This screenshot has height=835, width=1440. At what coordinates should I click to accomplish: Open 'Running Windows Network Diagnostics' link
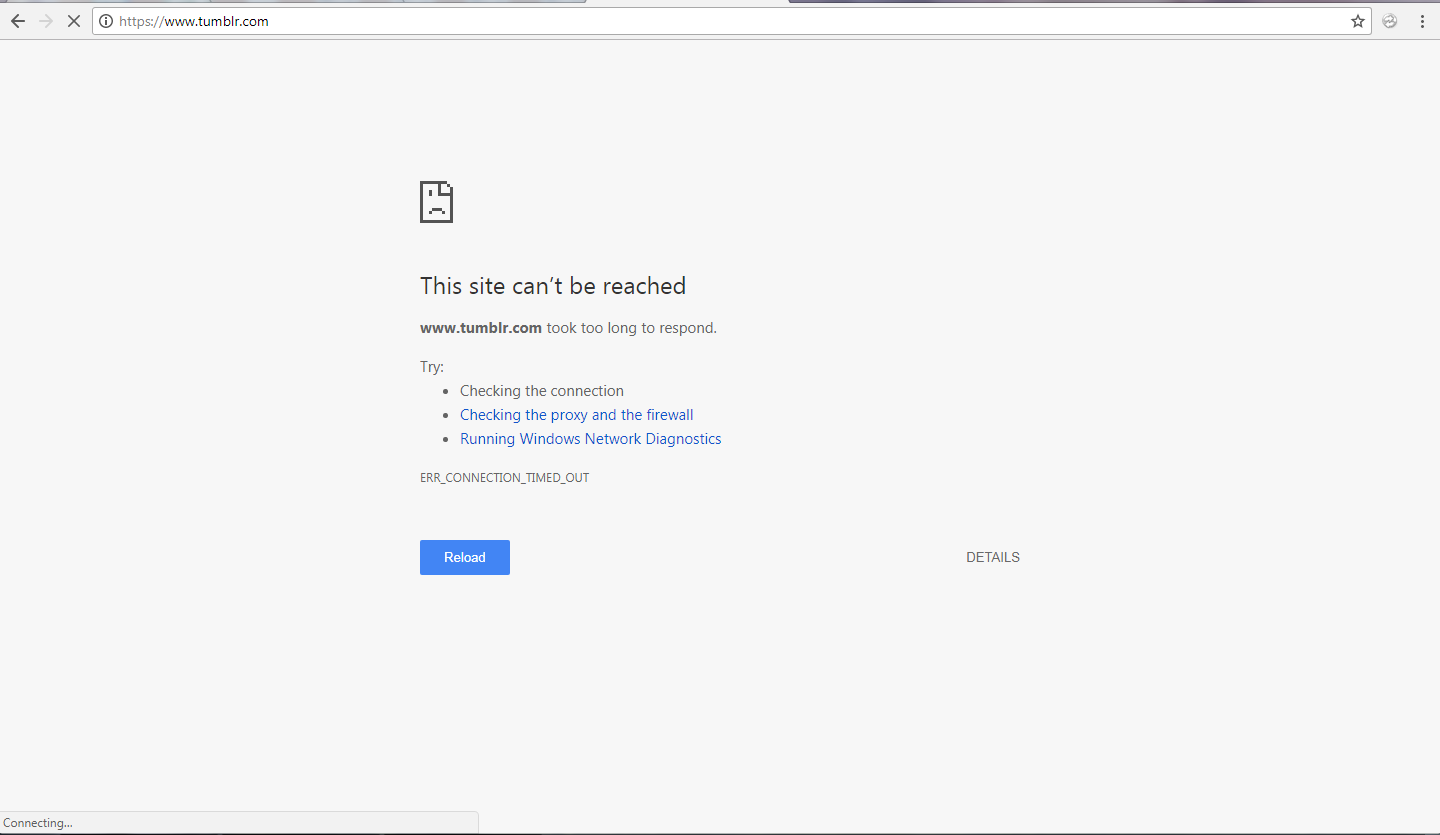point(591,439)
